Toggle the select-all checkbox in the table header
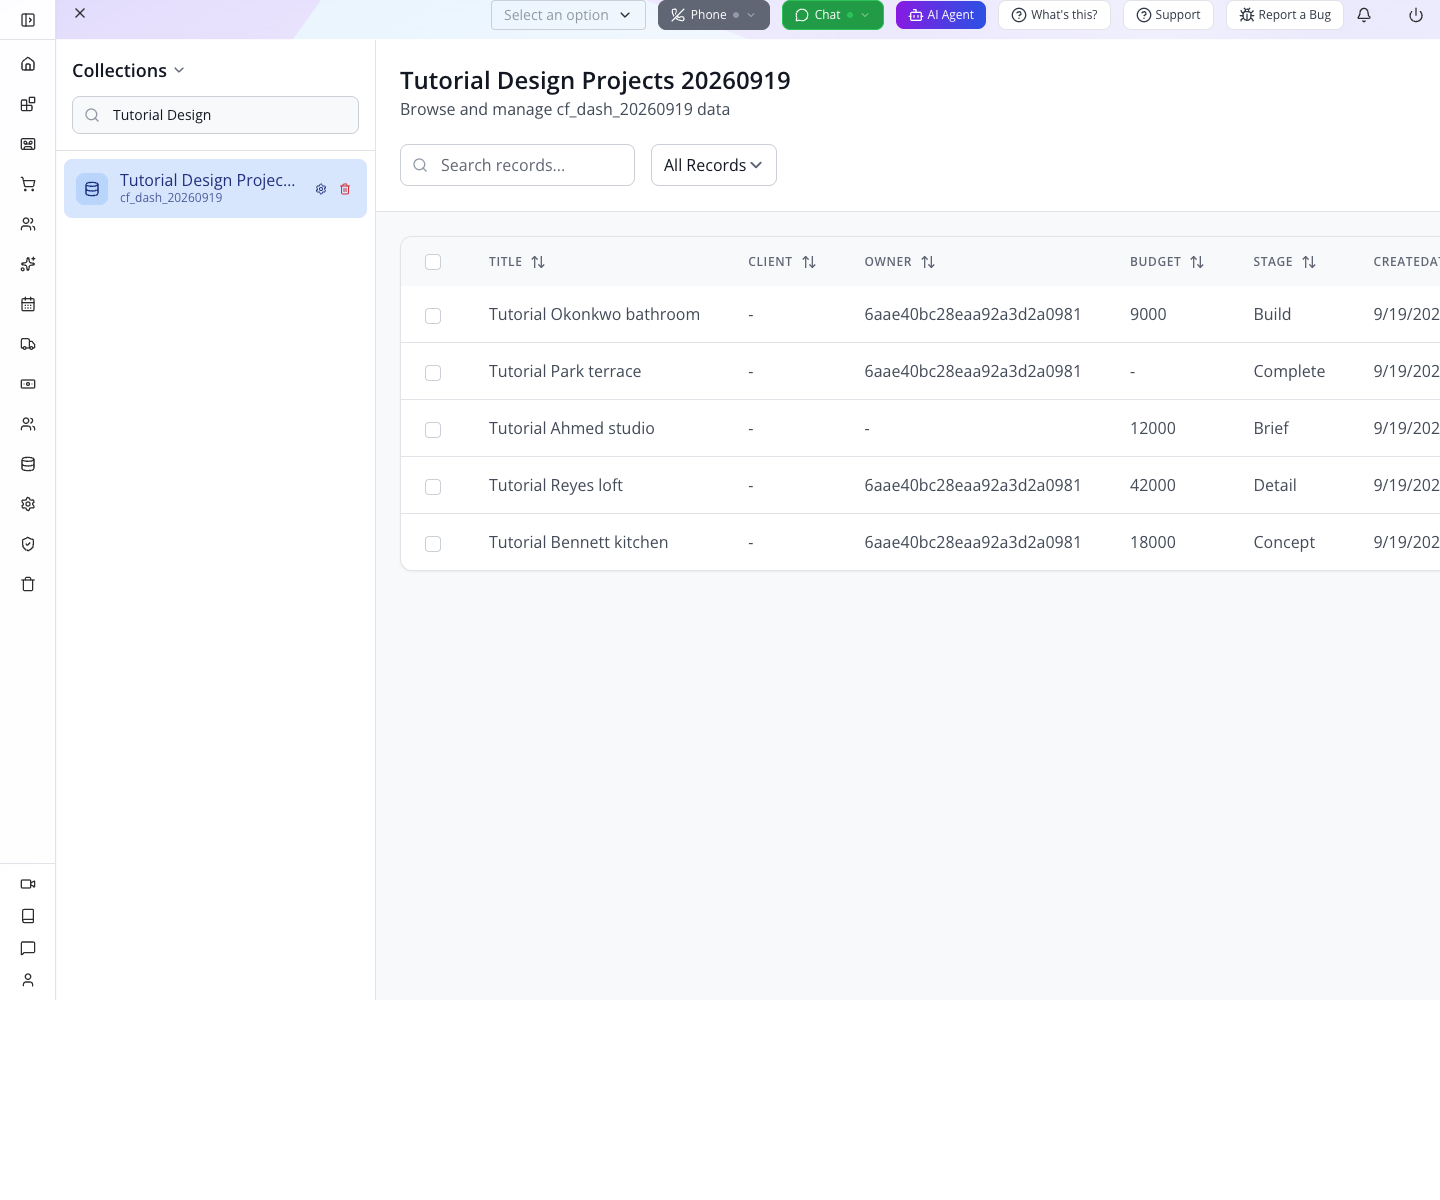 pos(433,262)
